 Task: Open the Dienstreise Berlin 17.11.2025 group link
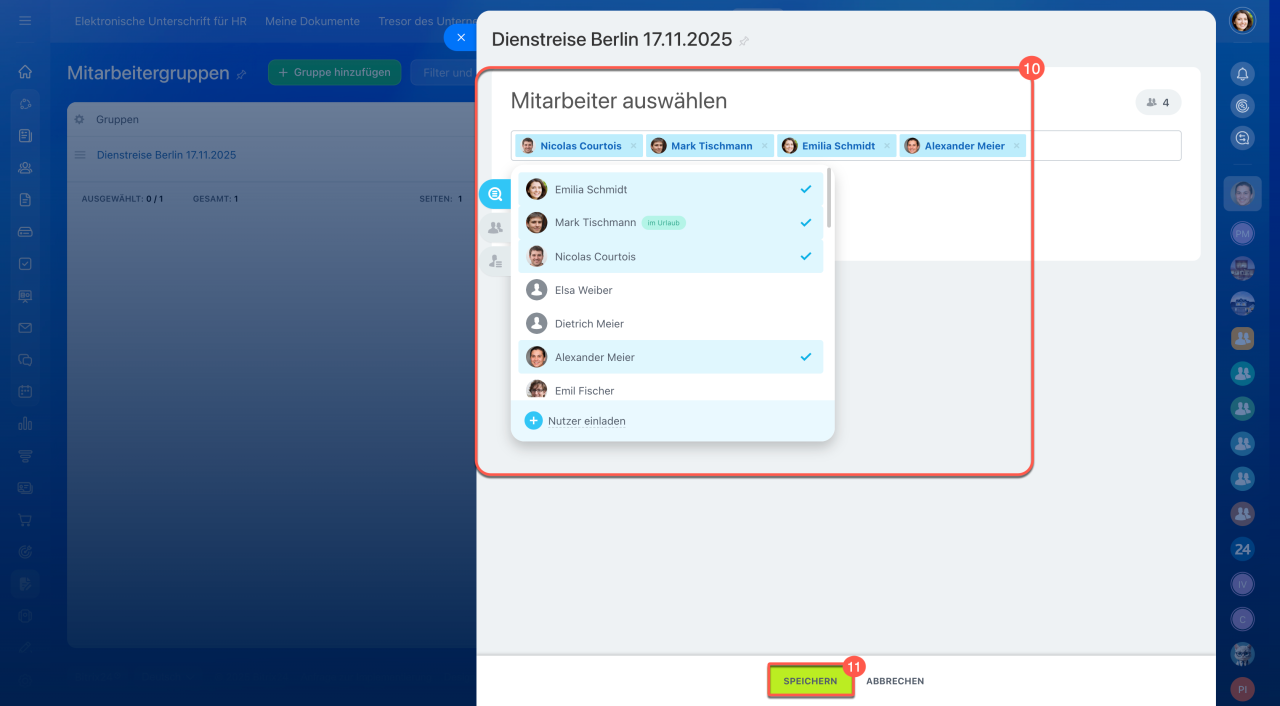click(x=166, y=155)
